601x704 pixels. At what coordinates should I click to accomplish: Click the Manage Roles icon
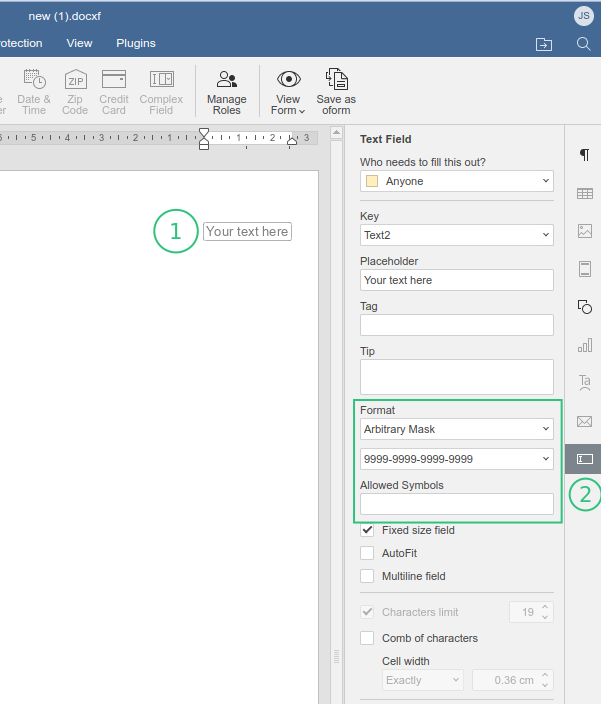(226, 91)
